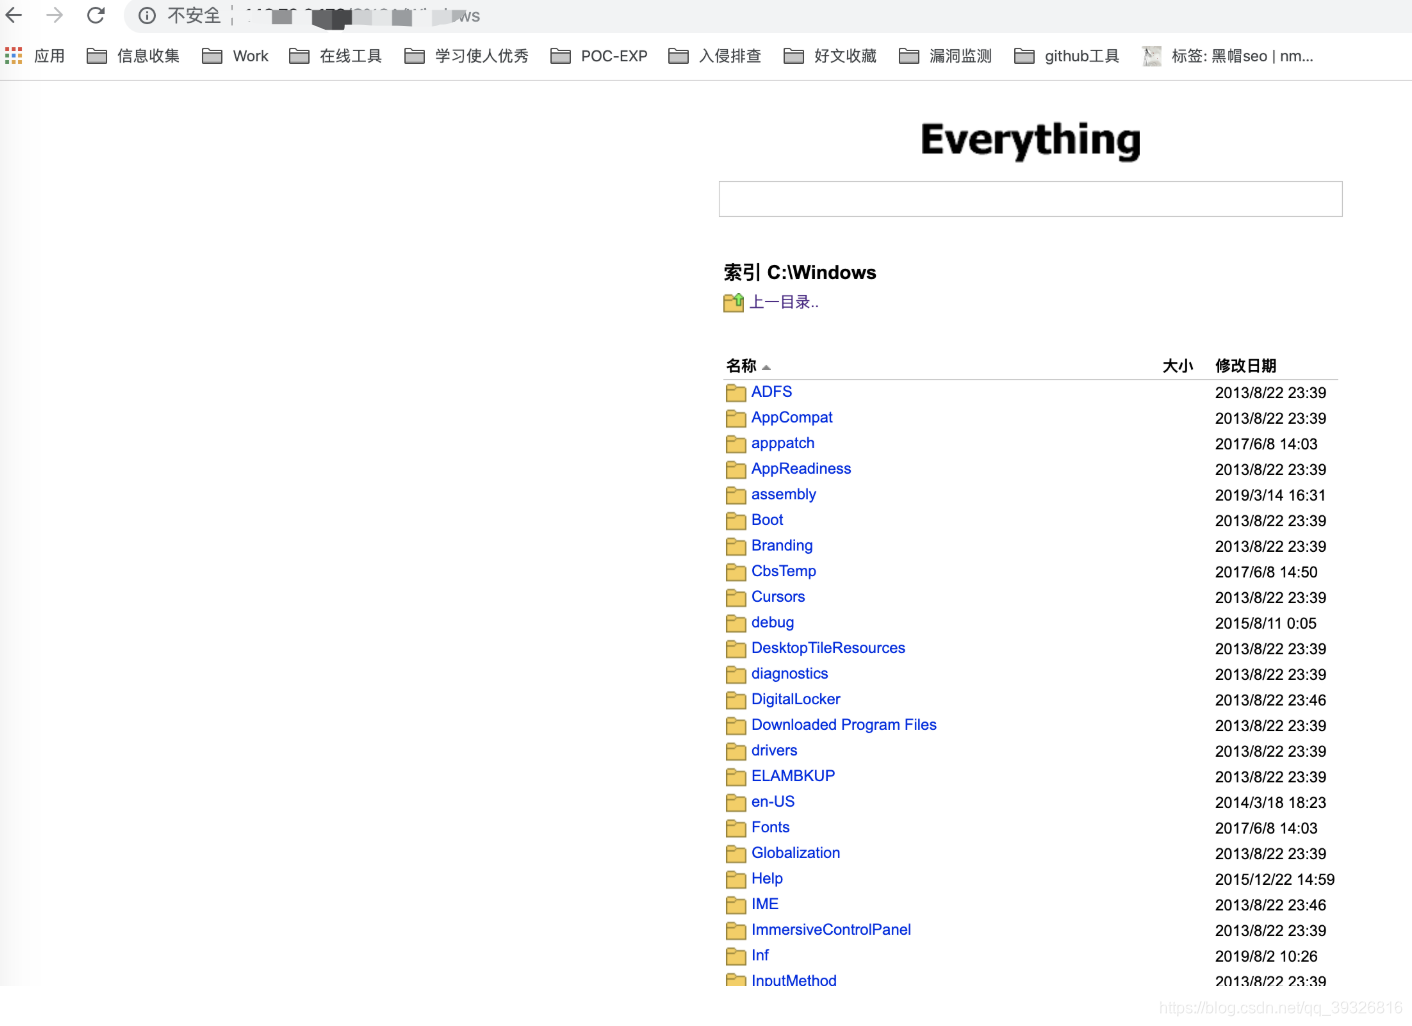Click the folder icon beside drivers
The image size is (1412, 1026).
pyautogui.click(x=736, y=751)
